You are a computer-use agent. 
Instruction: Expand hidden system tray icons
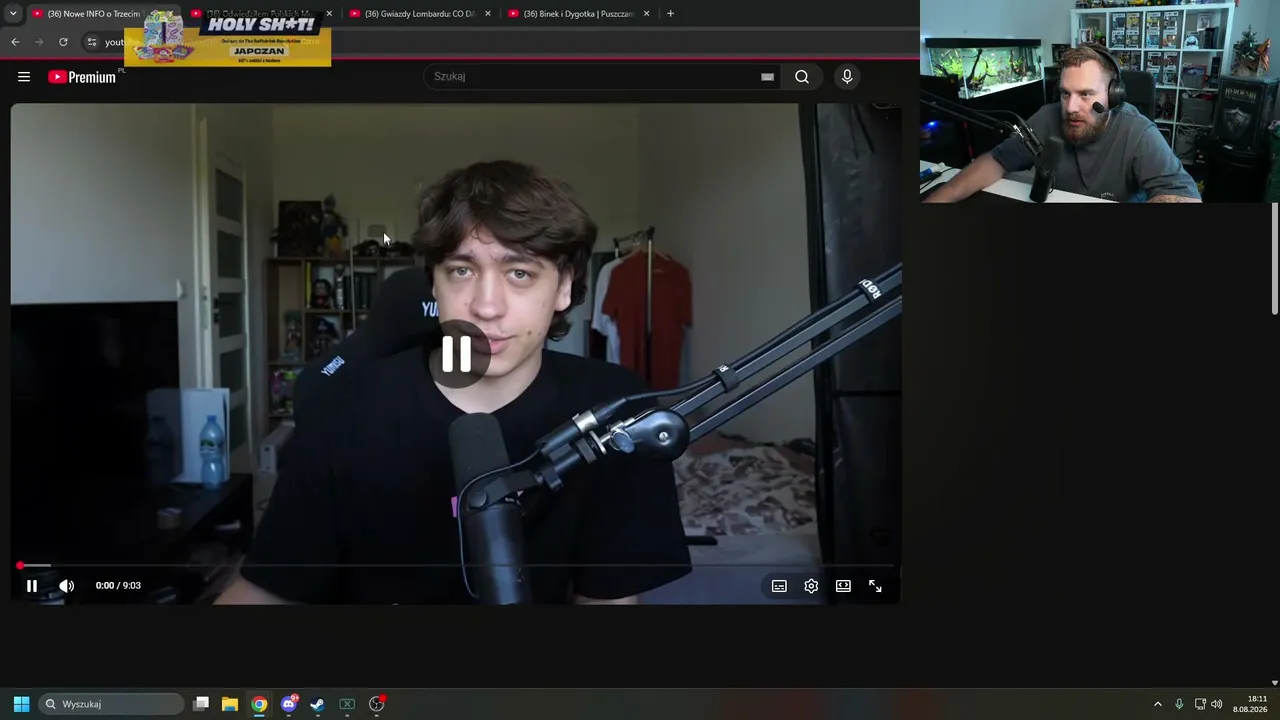(x=1158, y=704)
